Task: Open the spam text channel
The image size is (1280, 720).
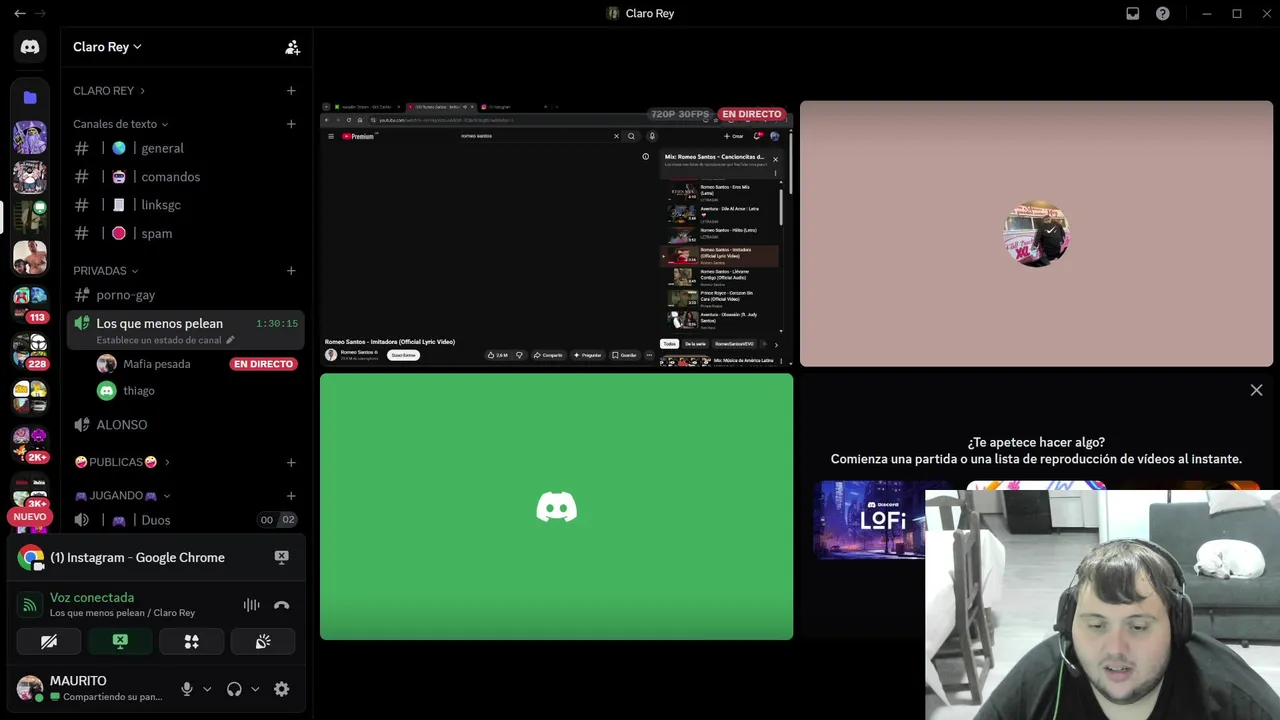Action: [186, 233]
